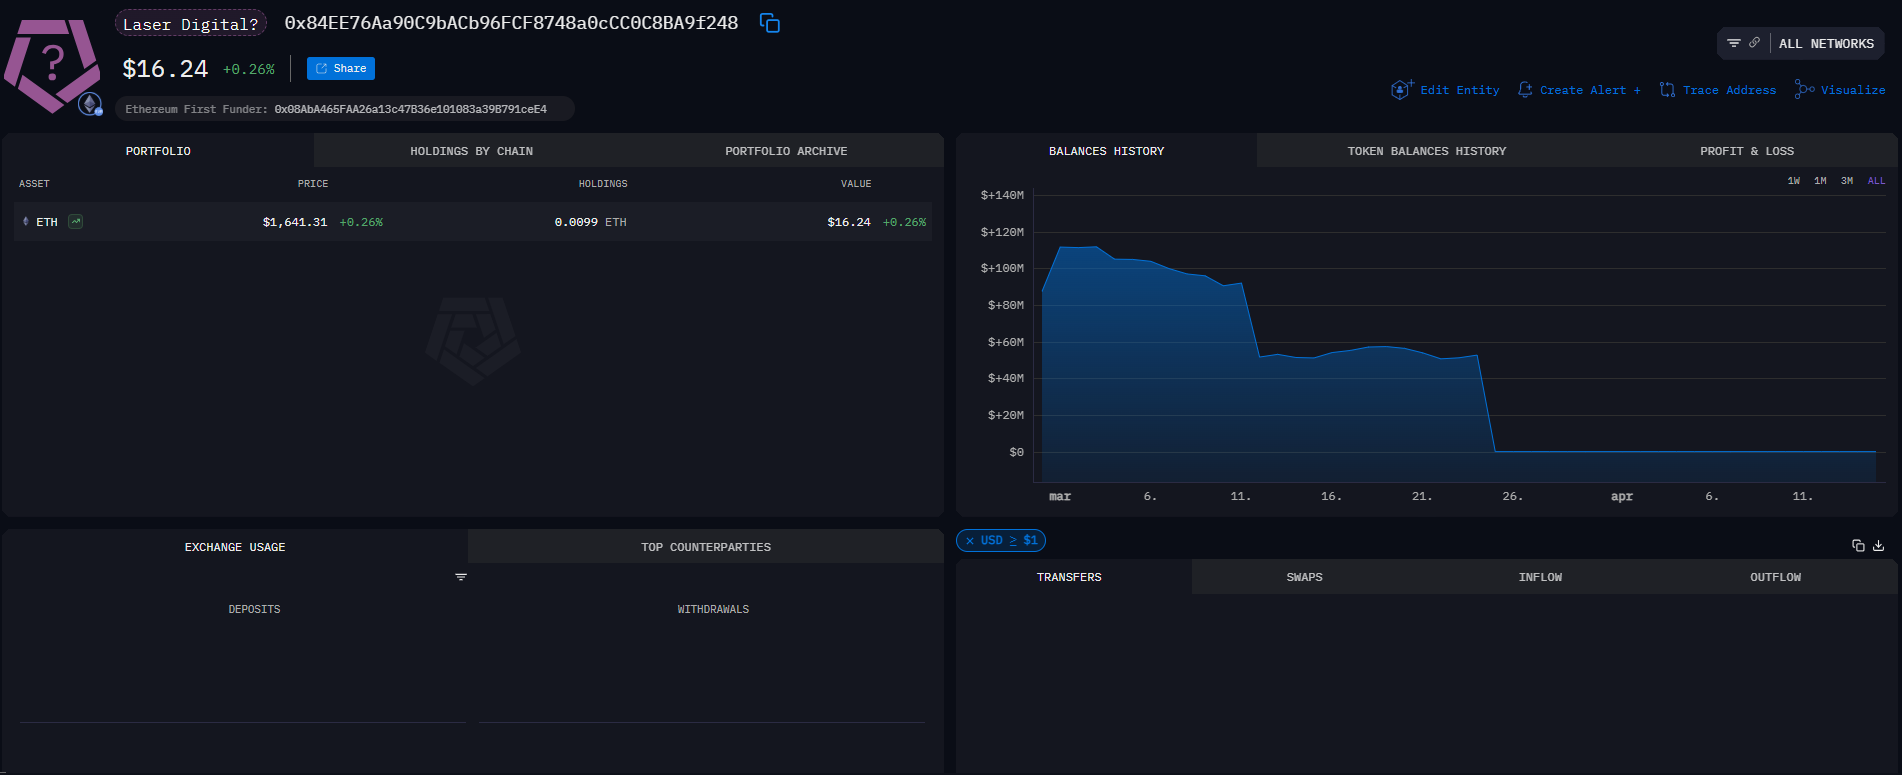Open the Exchange Usage filter menu
Screen dimensions: 1902x775
coord(461,577)
